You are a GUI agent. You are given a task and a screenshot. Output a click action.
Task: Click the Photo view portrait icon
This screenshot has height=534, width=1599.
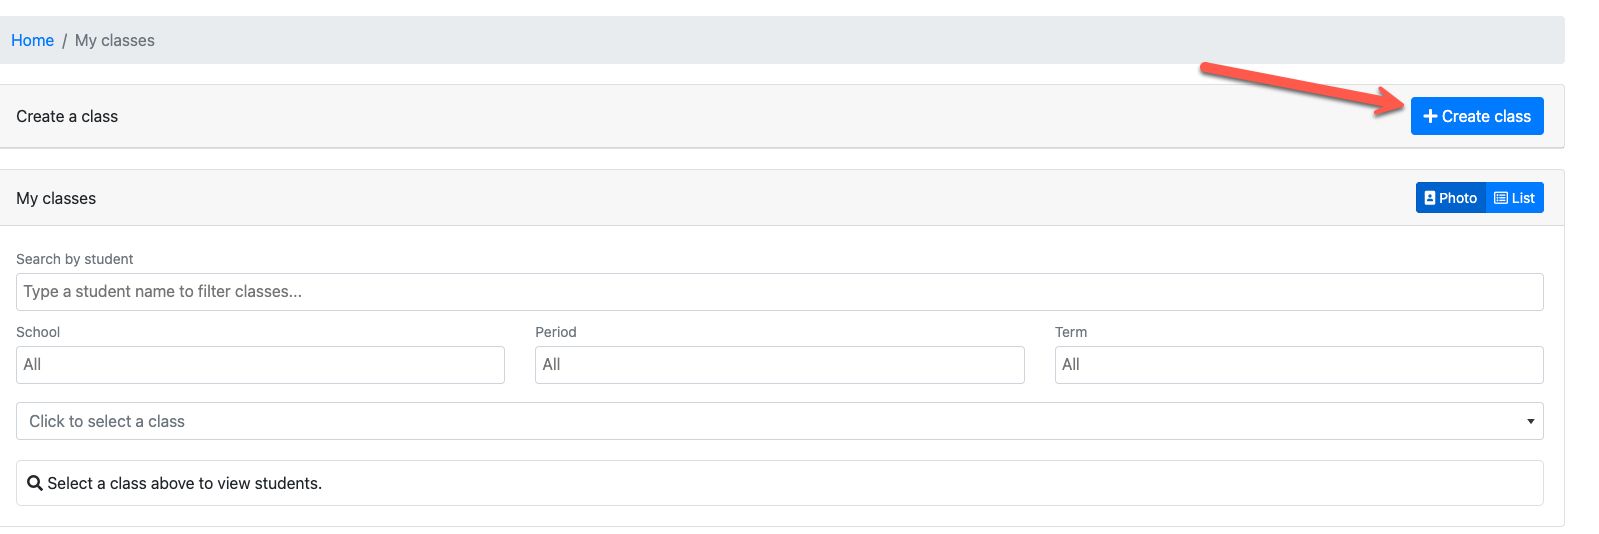tap(1430, 198)
